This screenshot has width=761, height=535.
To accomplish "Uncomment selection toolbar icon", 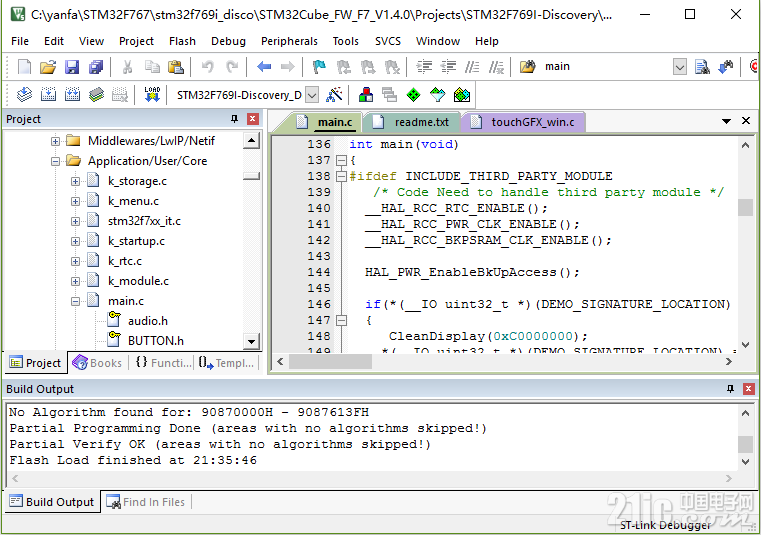I will point(496,67).
